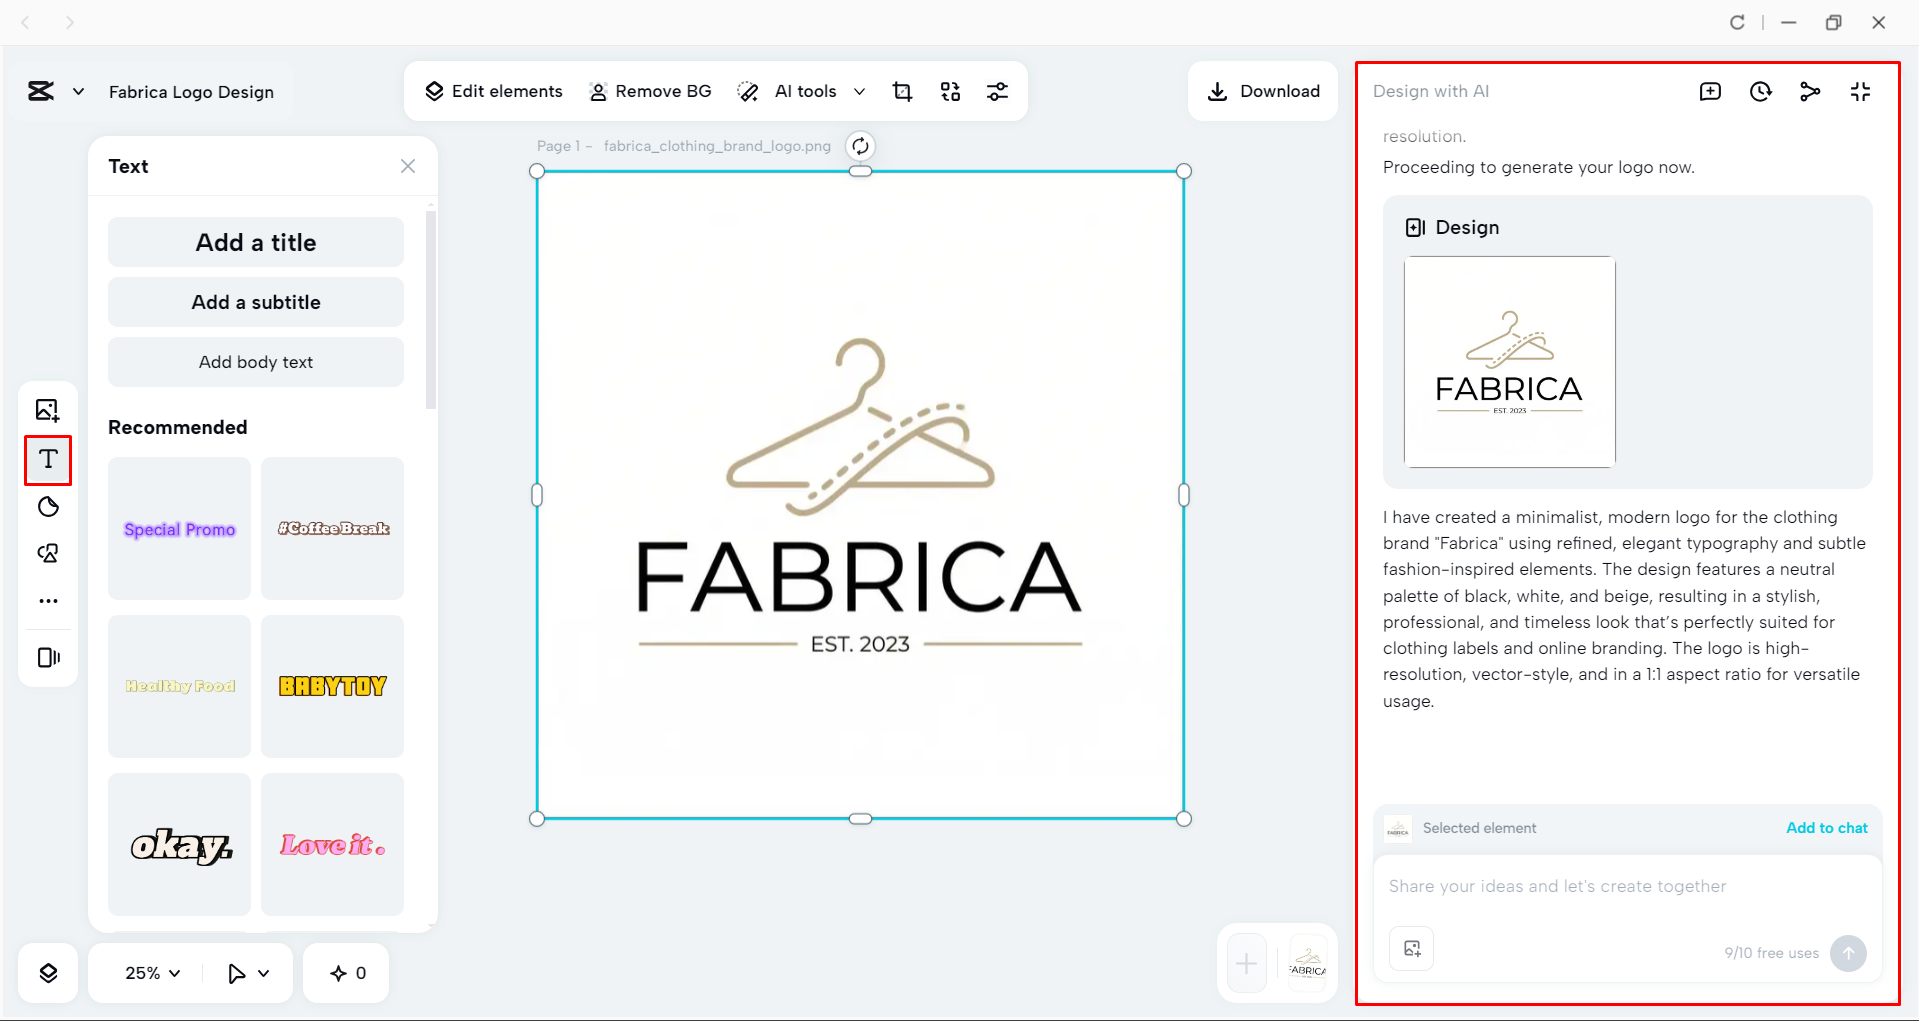
Task: Open the stickers panel in sidebar
Action: click(x=47, y=507)
